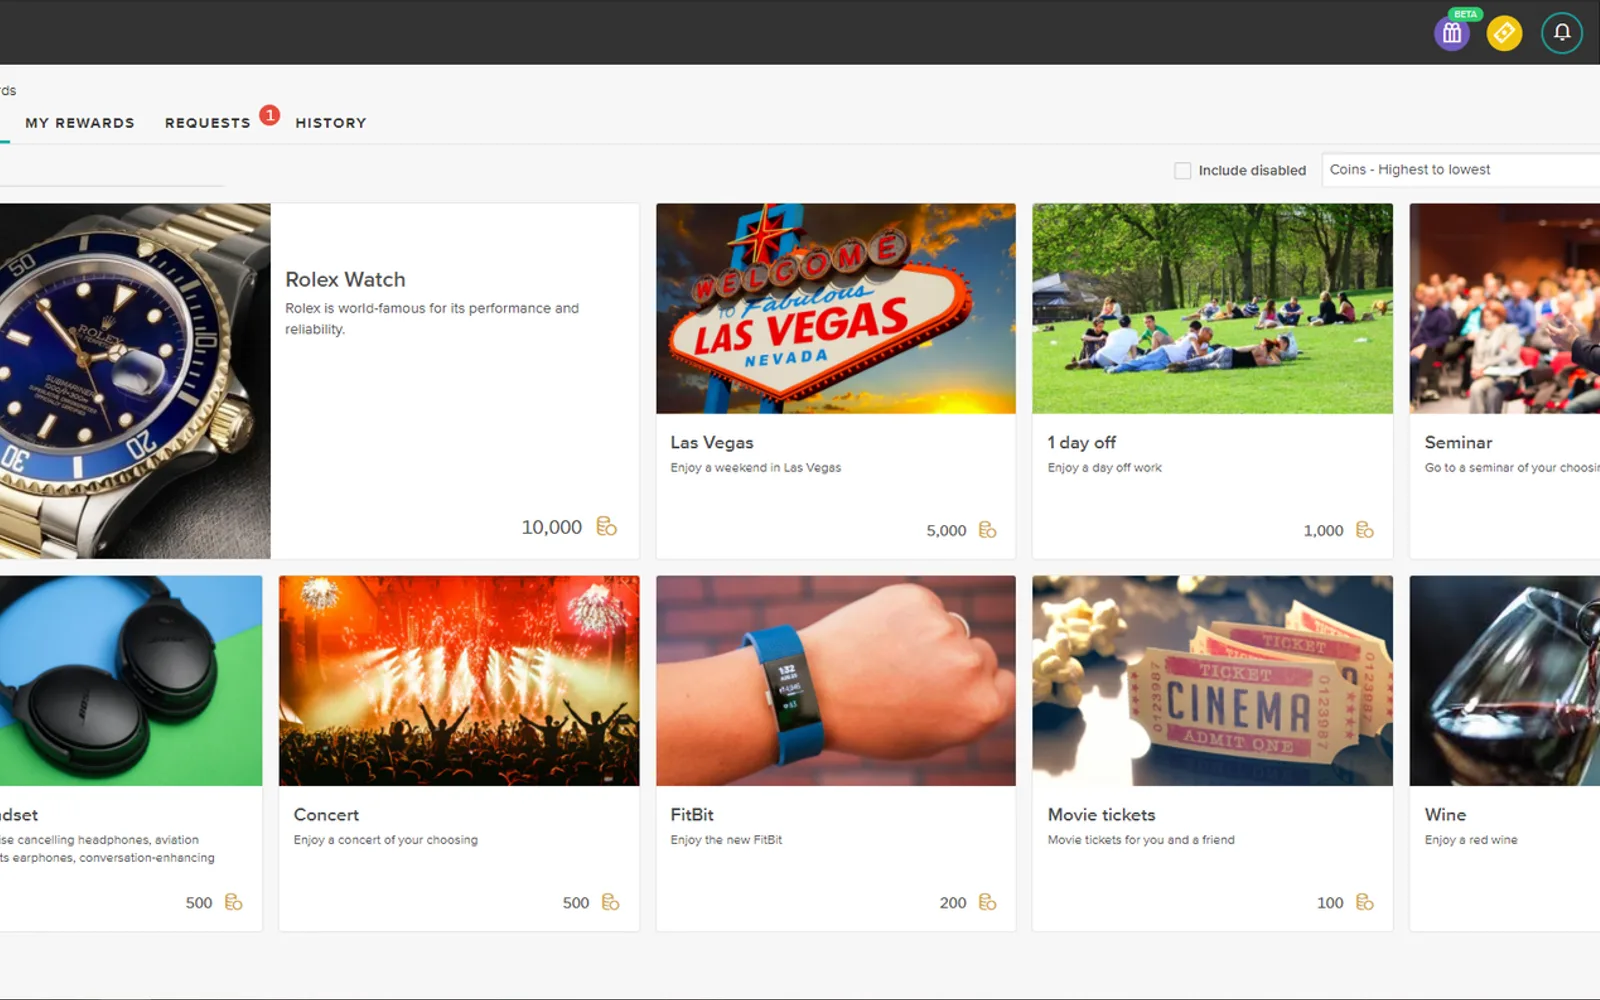
Task: Open the Coins - Highest to lowest sort dropdown
Action: [1461, 170]
